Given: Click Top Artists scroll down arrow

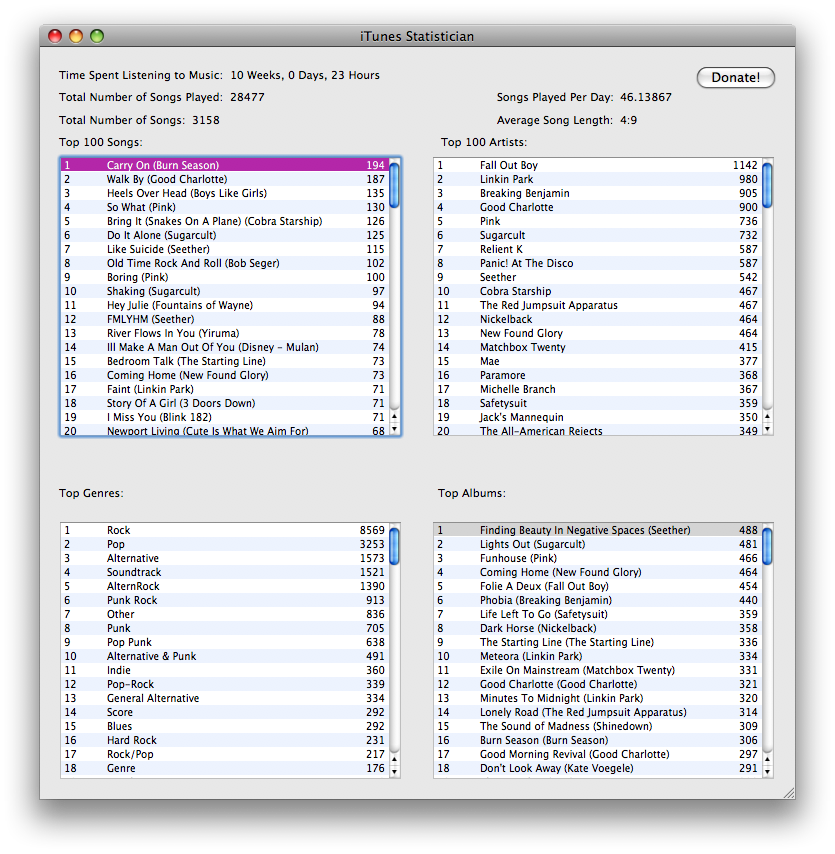Looking at the screenshot, I should (767, 429).
